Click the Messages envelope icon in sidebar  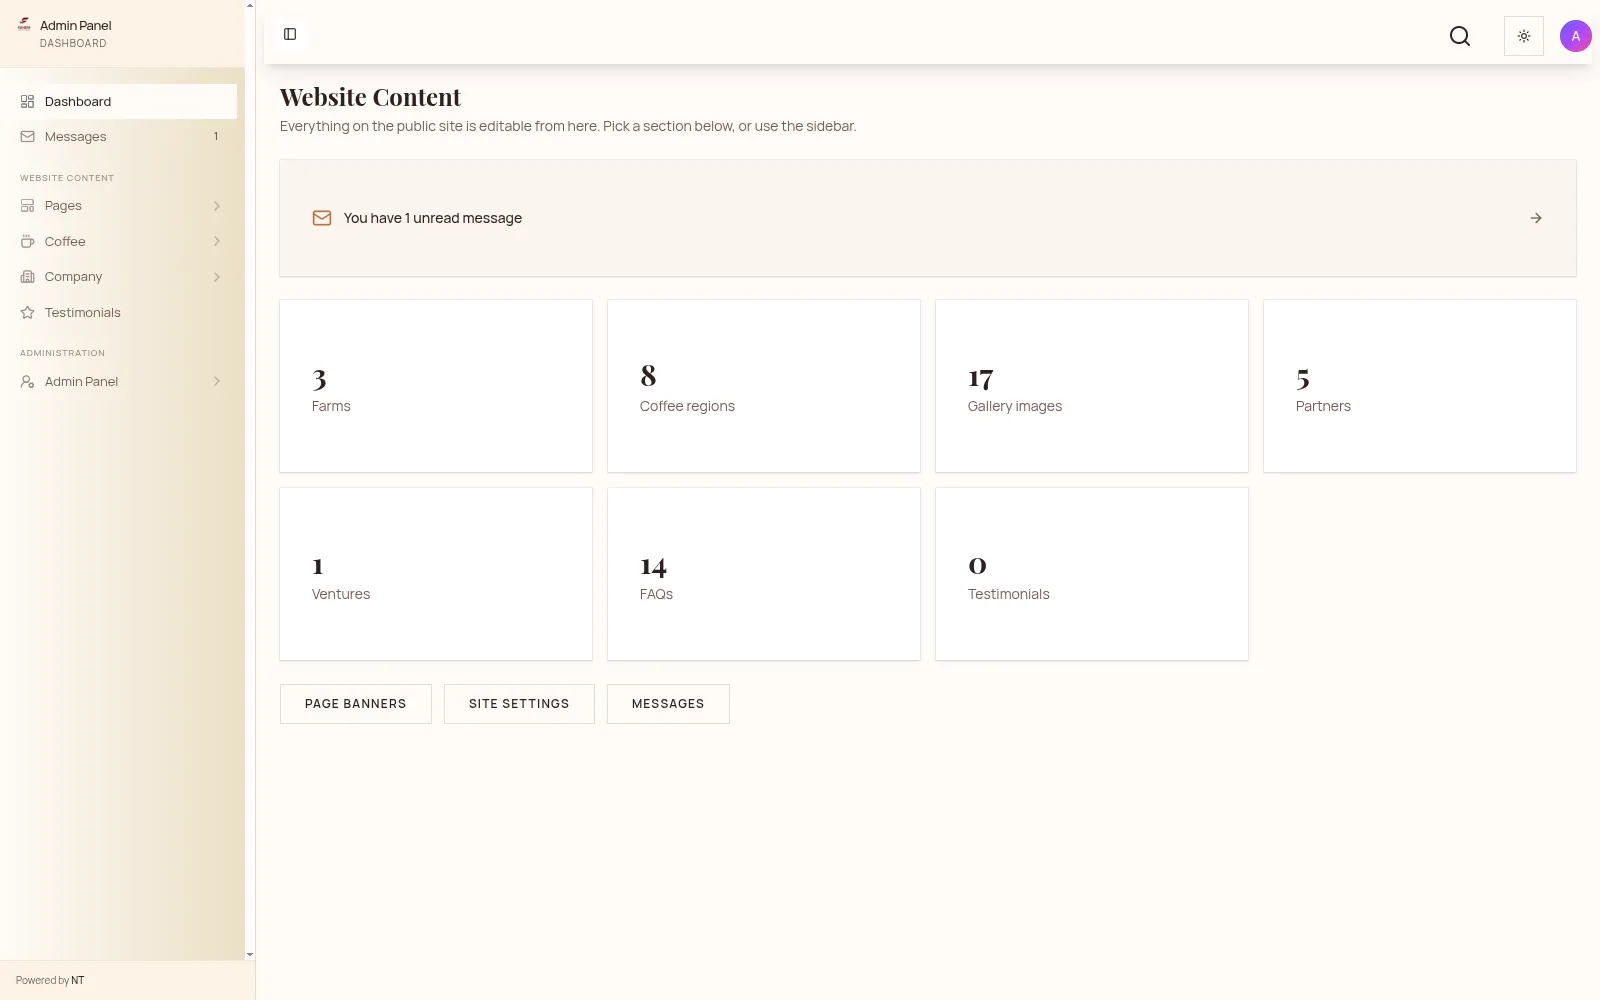[x=28, y=136]
